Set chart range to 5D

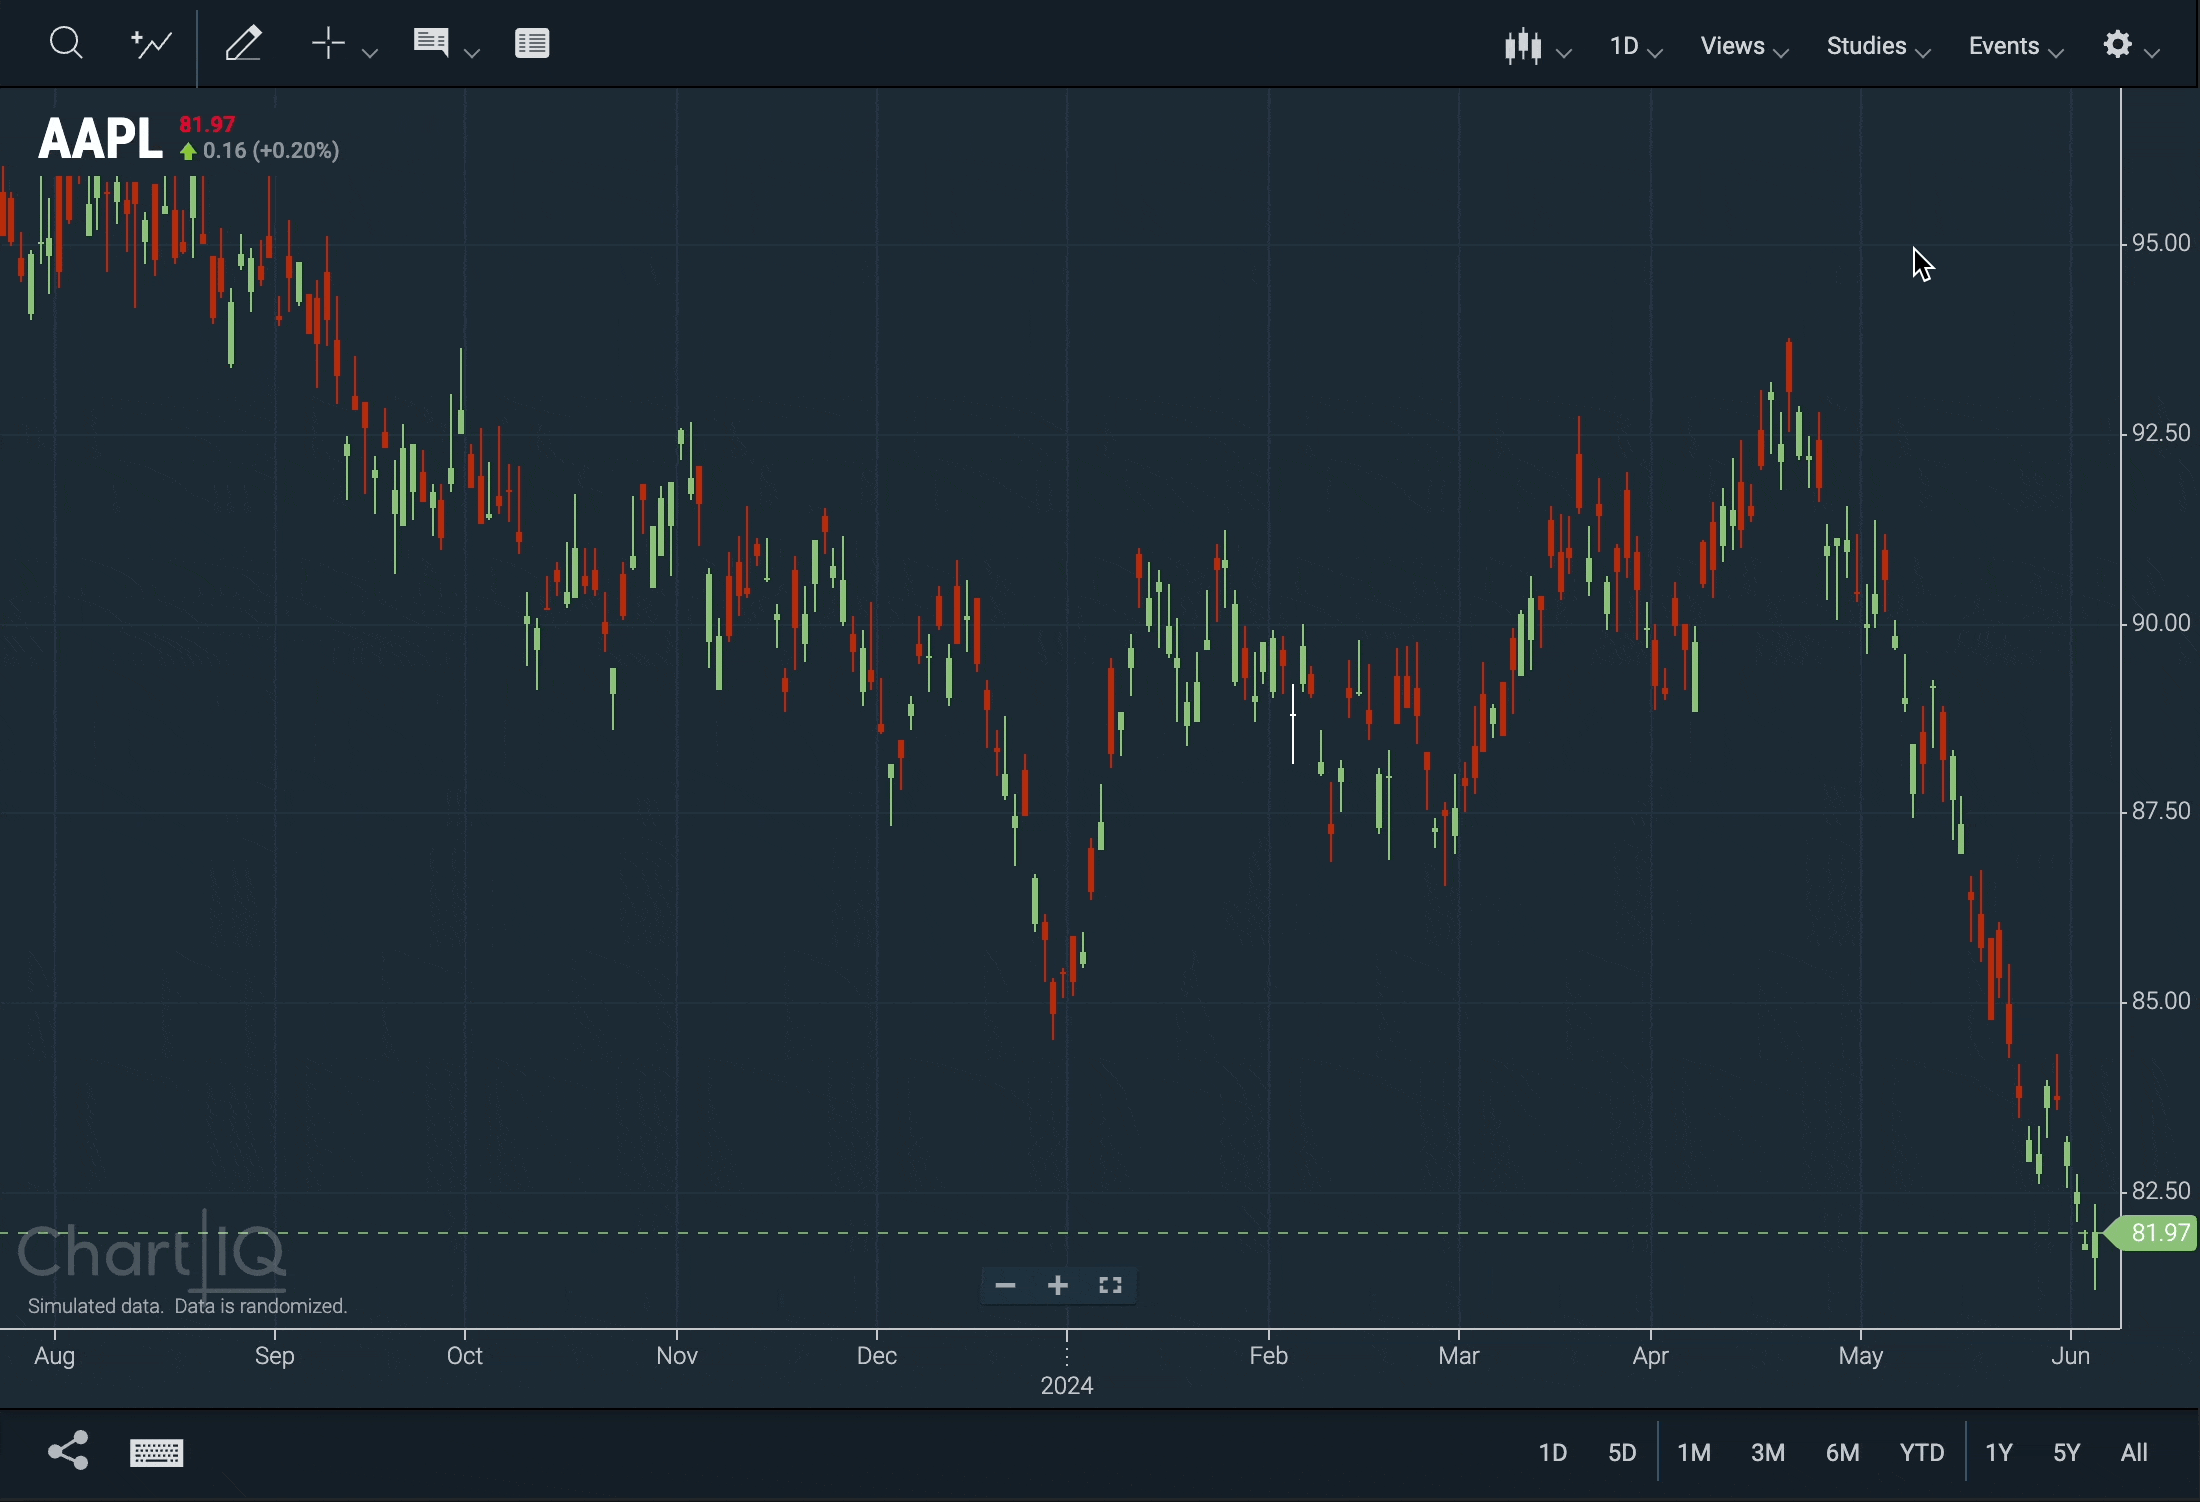(1624, 1452)
